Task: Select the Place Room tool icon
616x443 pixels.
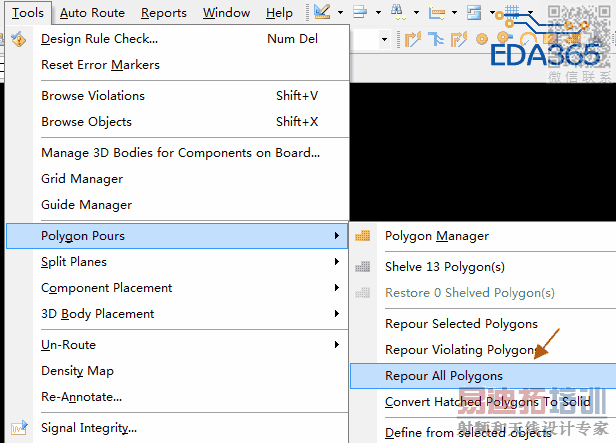Action: 474,13
